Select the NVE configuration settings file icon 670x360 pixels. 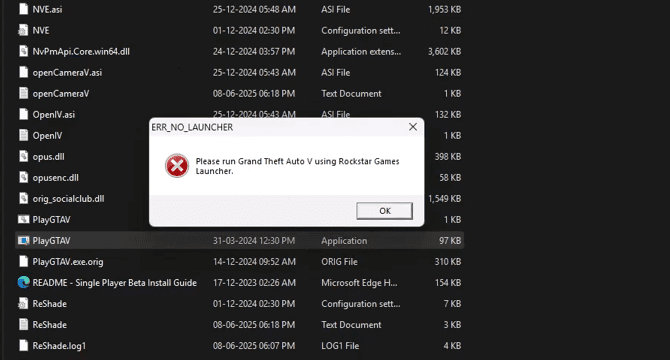tap(24, 30)
